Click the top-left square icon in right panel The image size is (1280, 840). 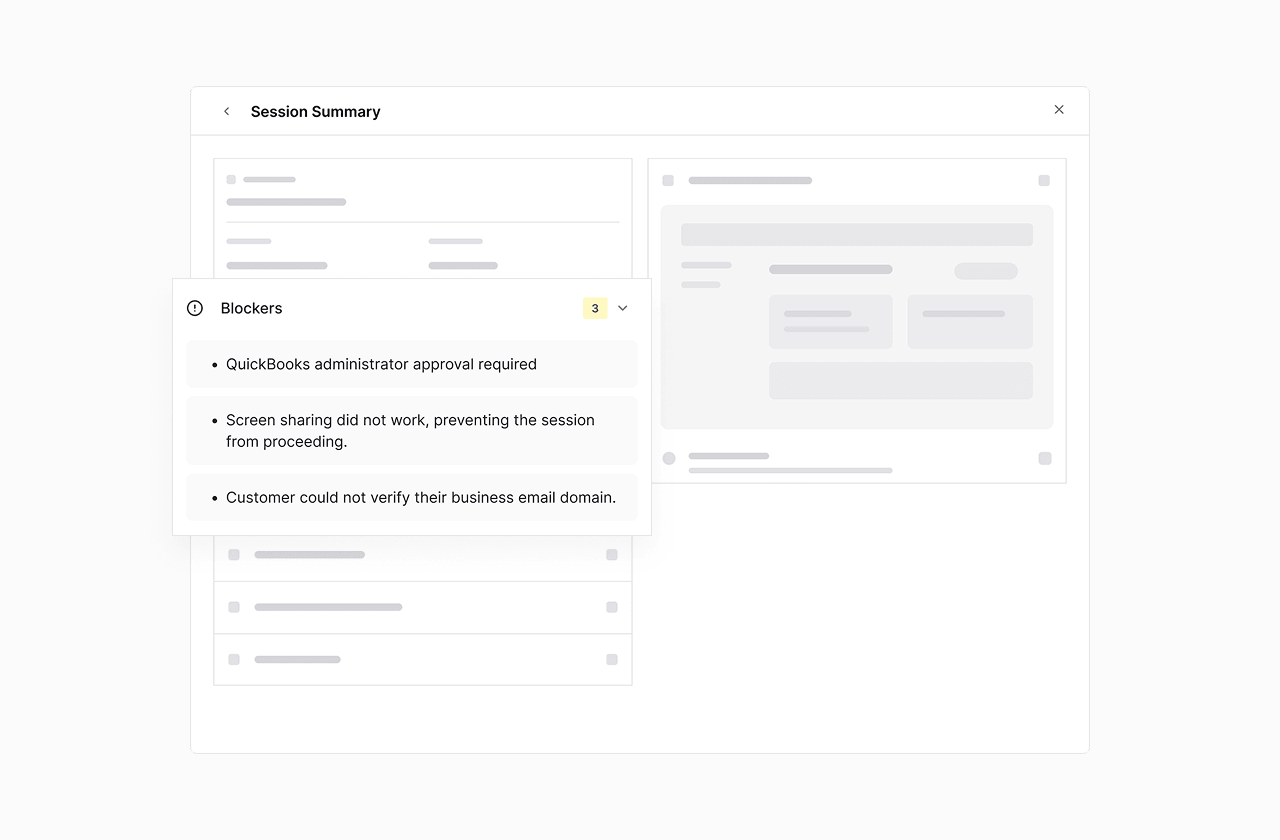(668, 181)
